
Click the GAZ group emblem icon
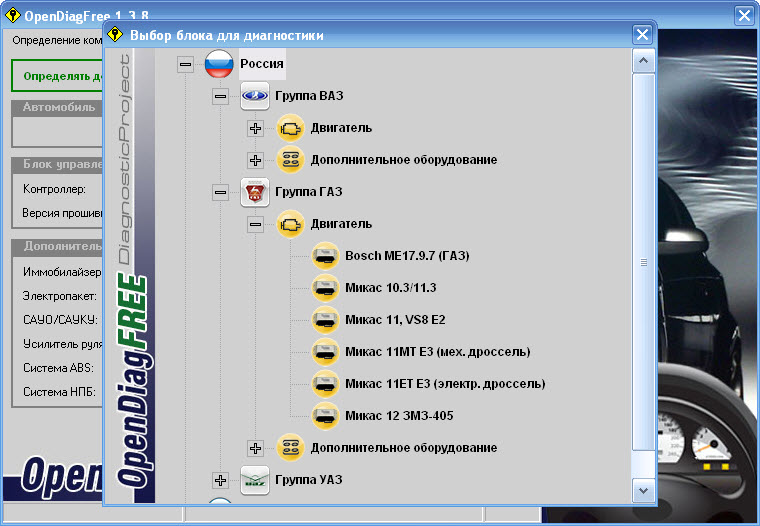tap(255, 192)
